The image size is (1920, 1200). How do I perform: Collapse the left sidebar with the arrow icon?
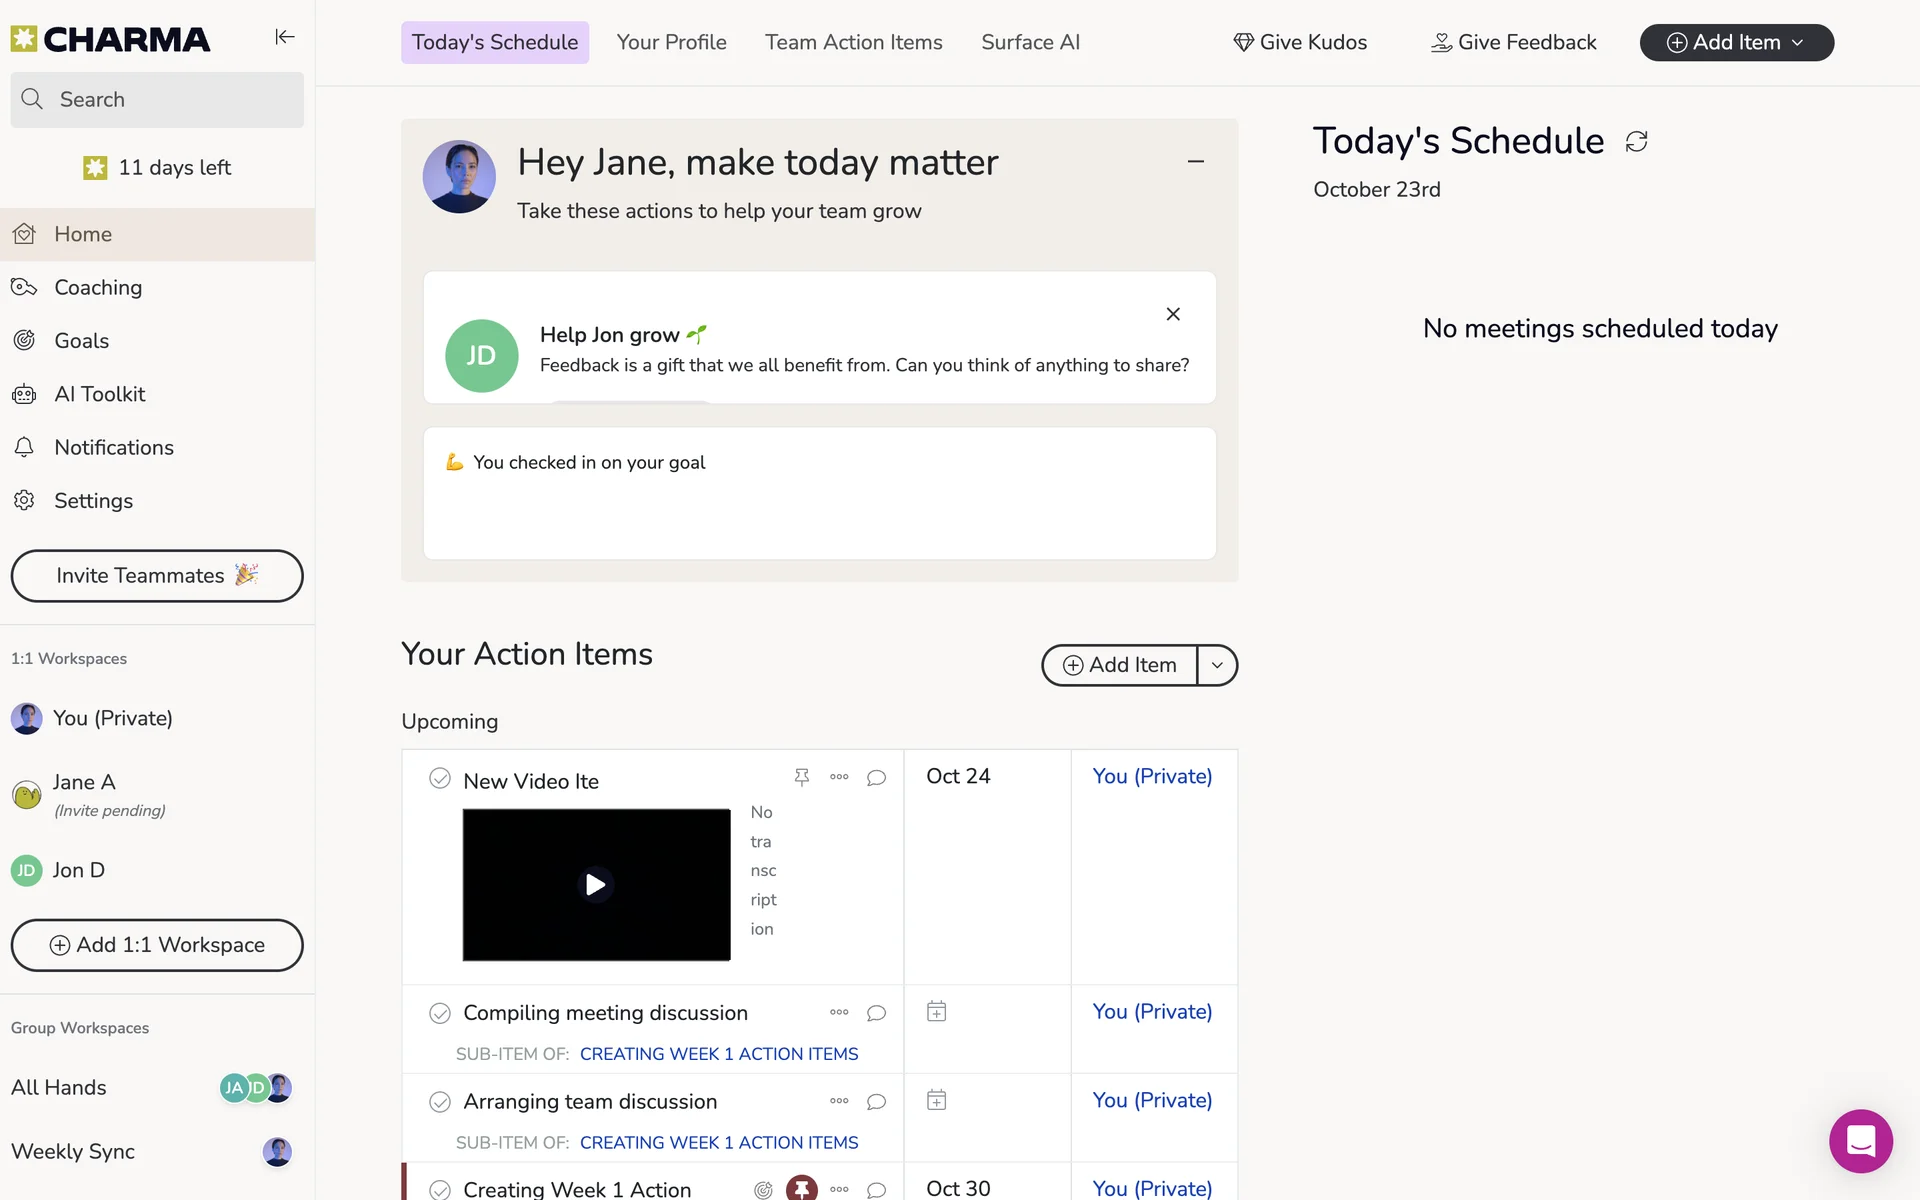point(285,37)
